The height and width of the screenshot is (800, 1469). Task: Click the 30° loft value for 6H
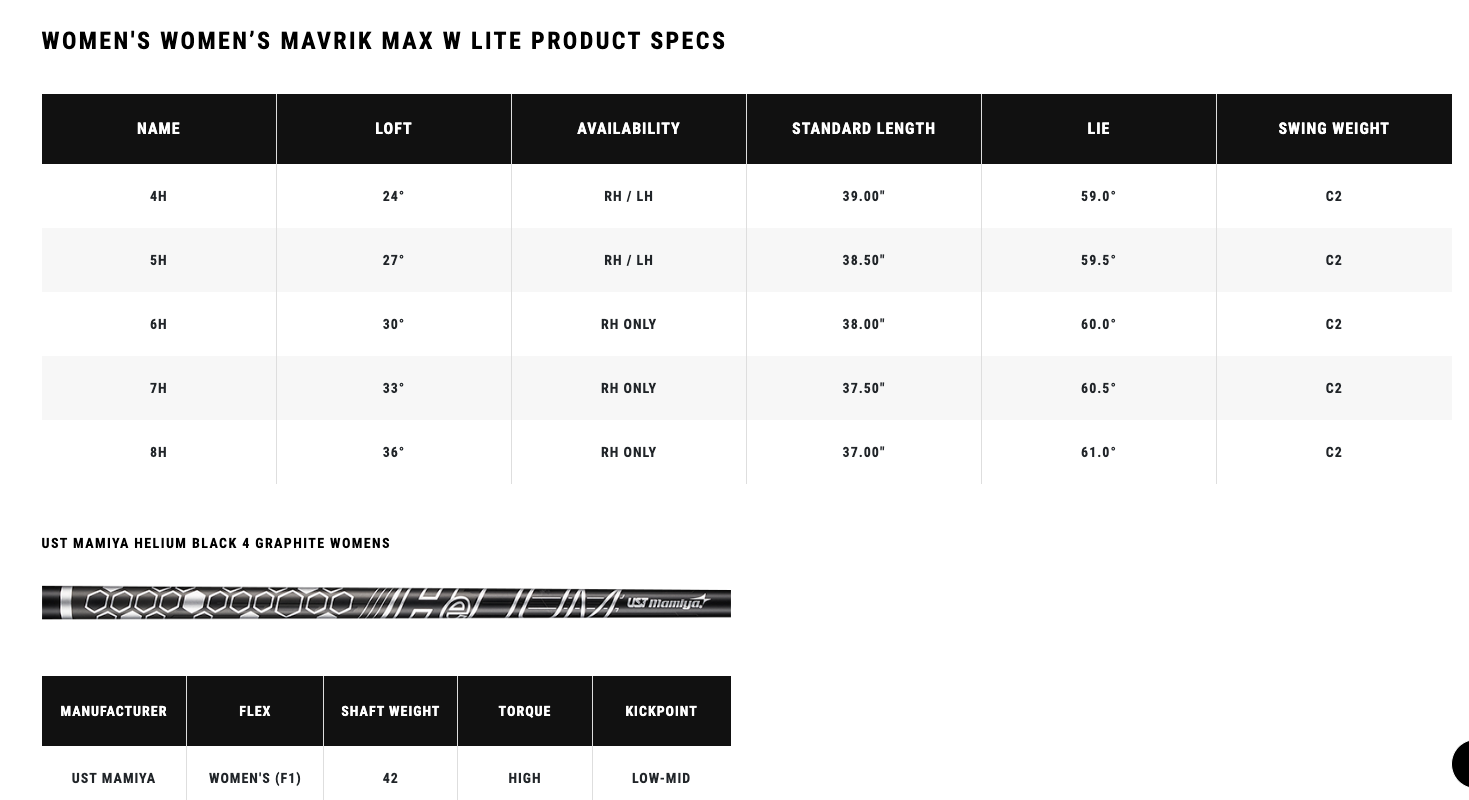click(x=394, y=324)
